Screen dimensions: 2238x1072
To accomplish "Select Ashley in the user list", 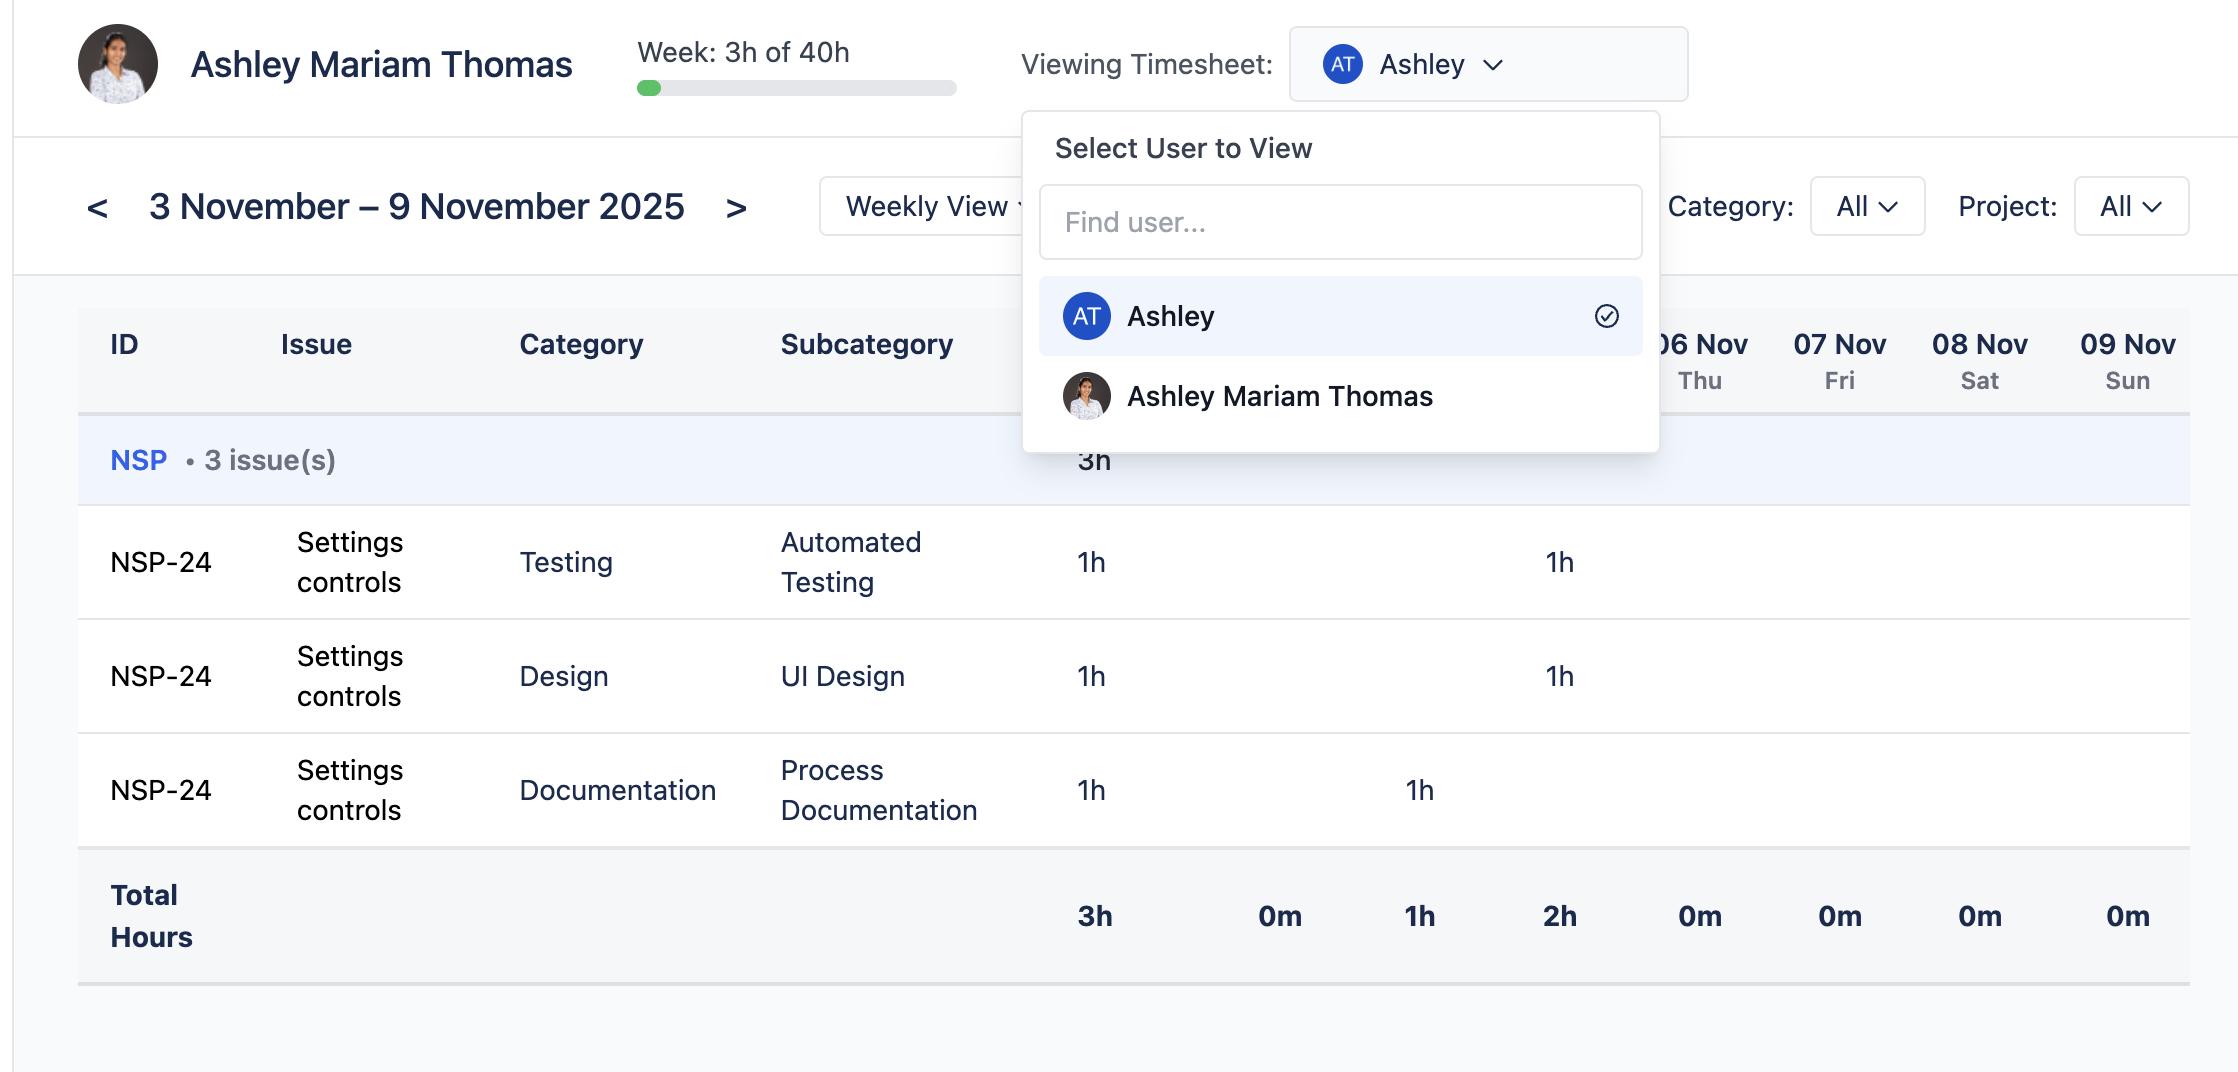I will coord(1170,316).
